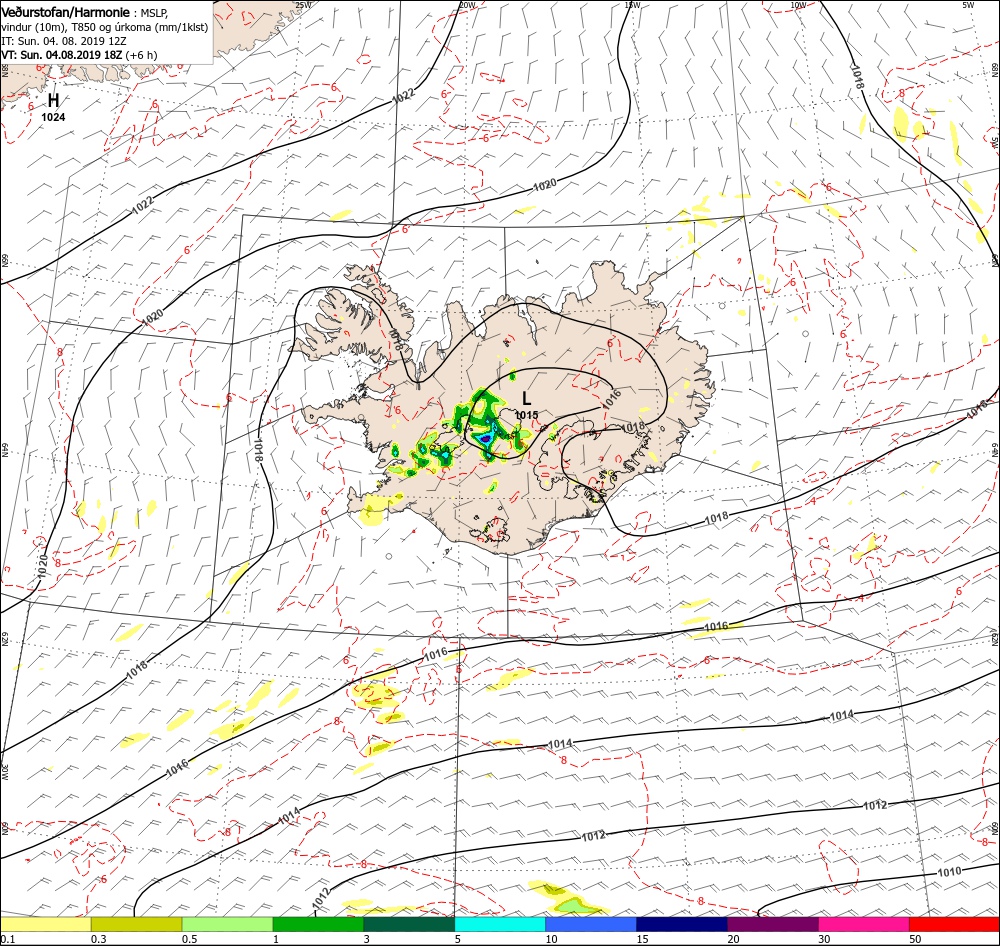This screenshot has width=1000, height=946.
Task: Click the 15W longitude label
Action: click(x=632, y=4)
